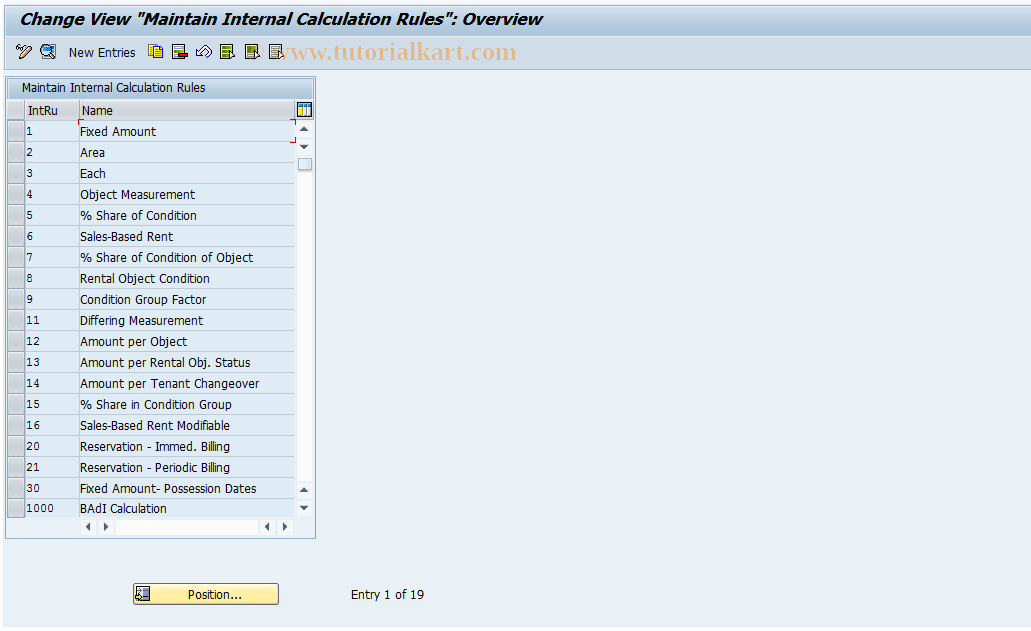Select row selector for Fixed Amount

tap(16, 131)
